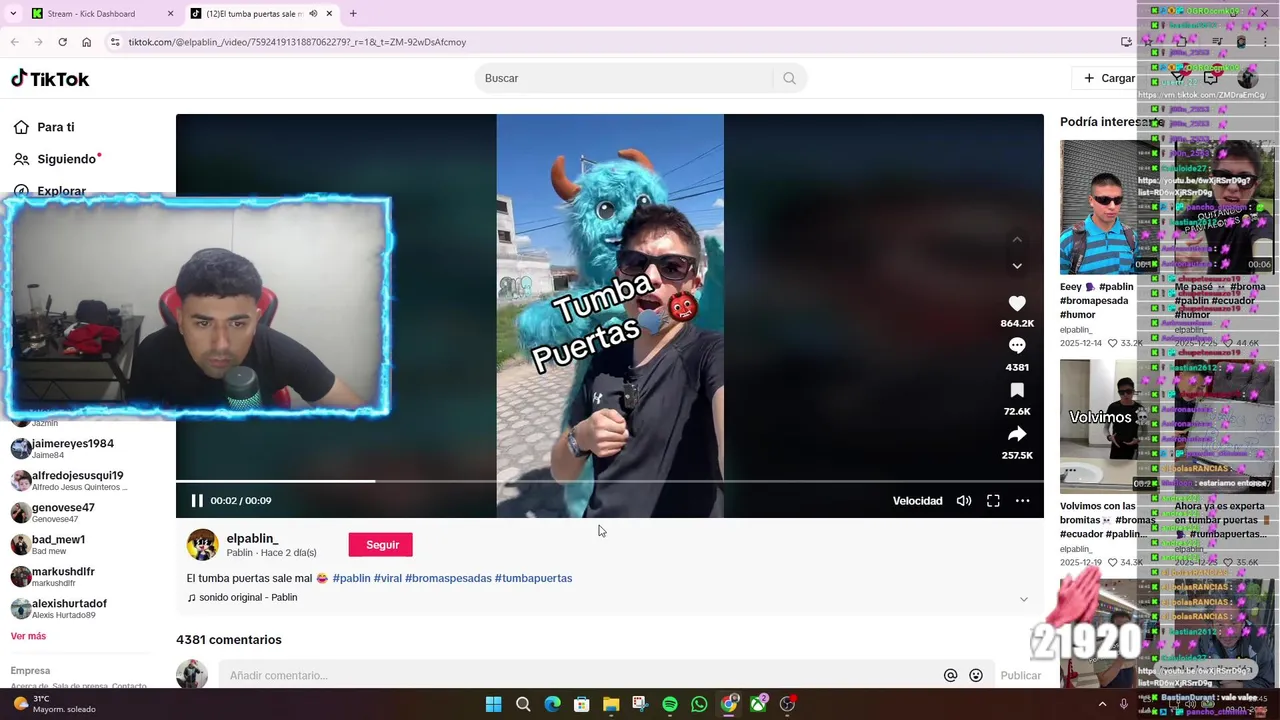Open Spotify from taskbar
The width and height of the screenshot is (1280, 720).
coord(669,705)
